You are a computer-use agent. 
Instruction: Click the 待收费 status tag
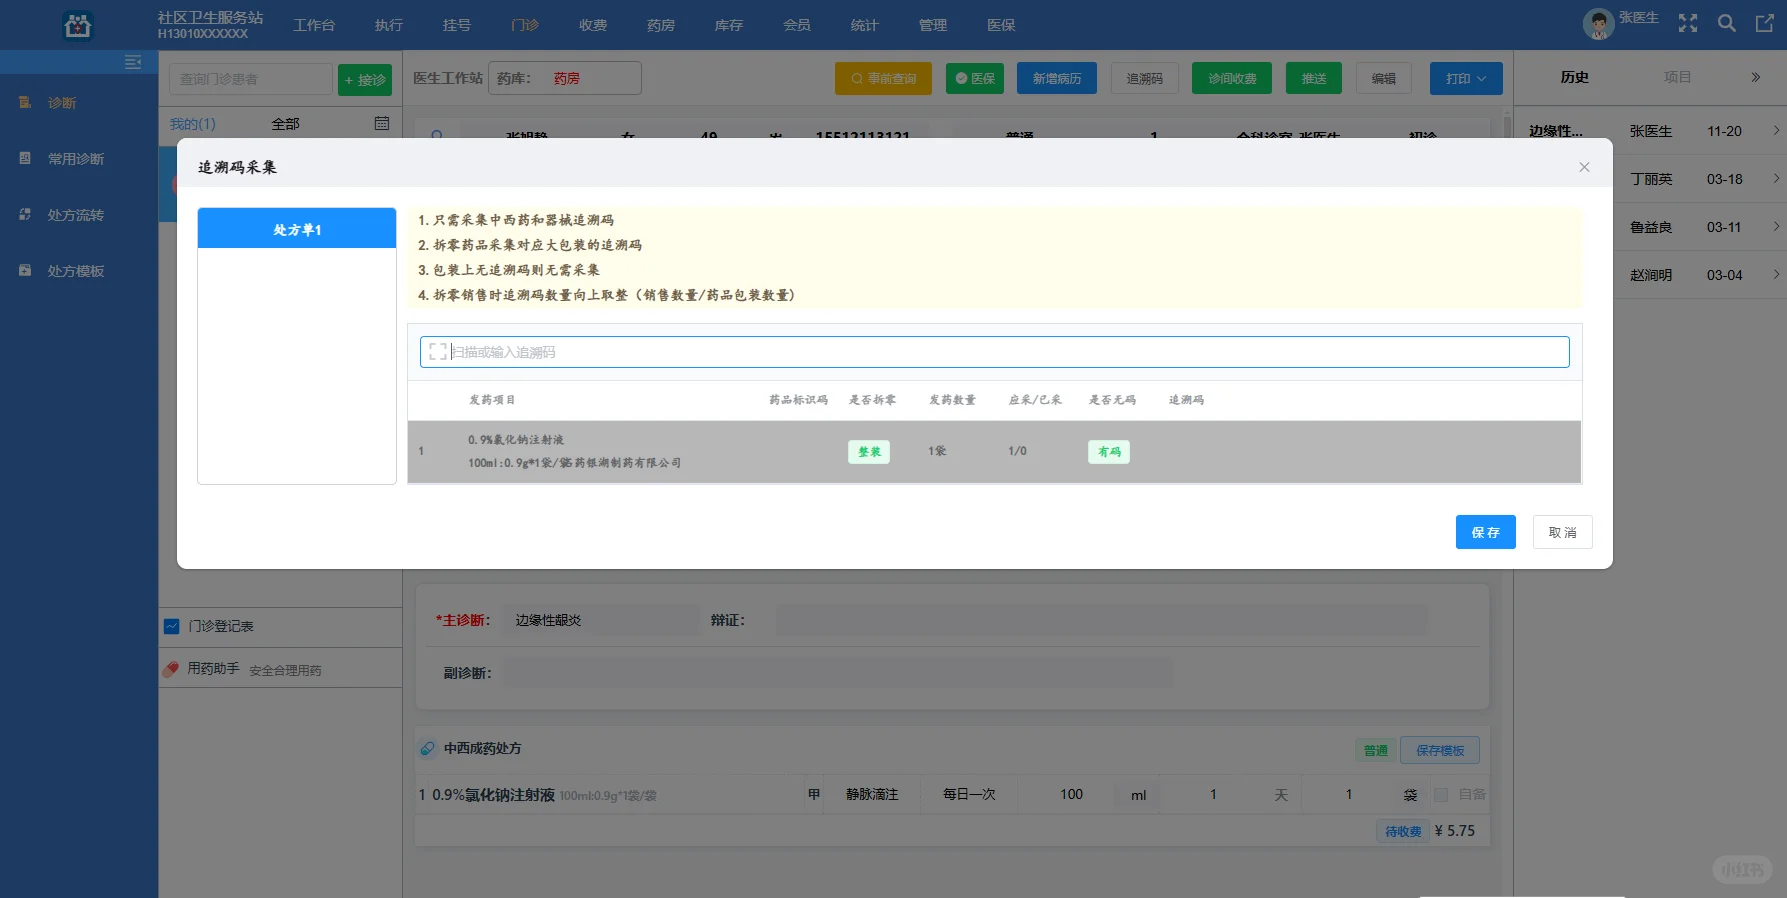[x=1403, y=831]
